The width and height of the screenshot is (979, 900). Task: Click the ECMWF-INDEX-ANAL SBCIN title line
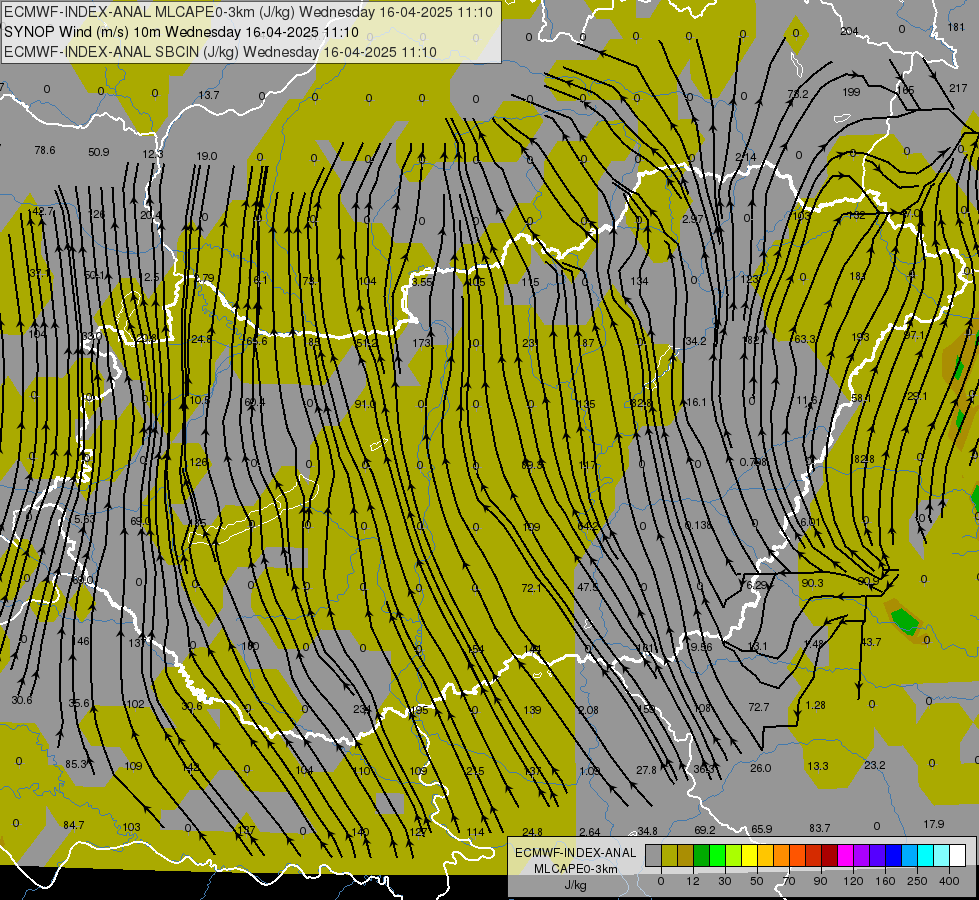coord(220,52)
